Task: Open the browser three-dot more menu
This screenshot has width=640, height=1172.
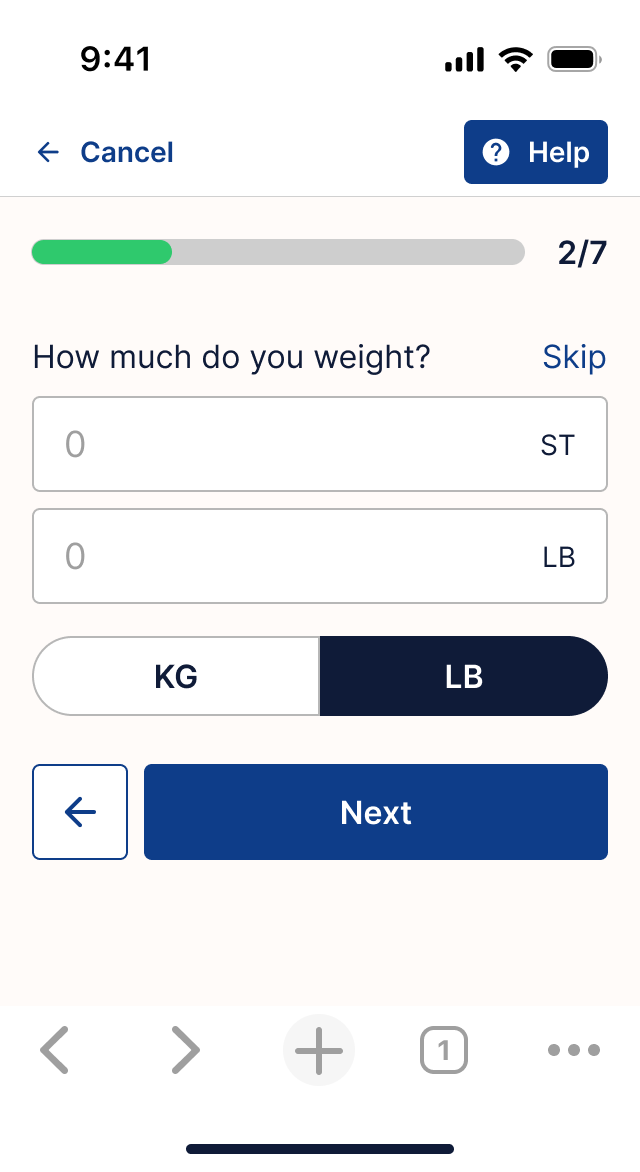Action: tap(574, 1050)
